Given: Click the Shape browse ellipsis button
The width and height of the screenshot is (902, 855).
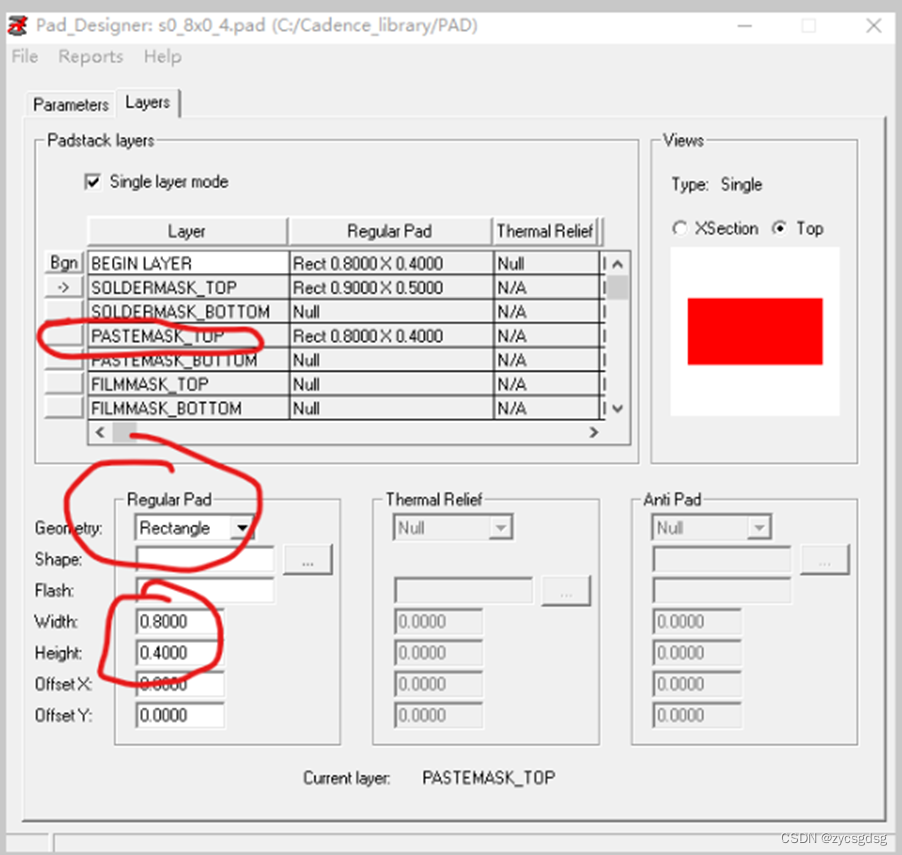Looking at the screenshot, I should [307, 560].
